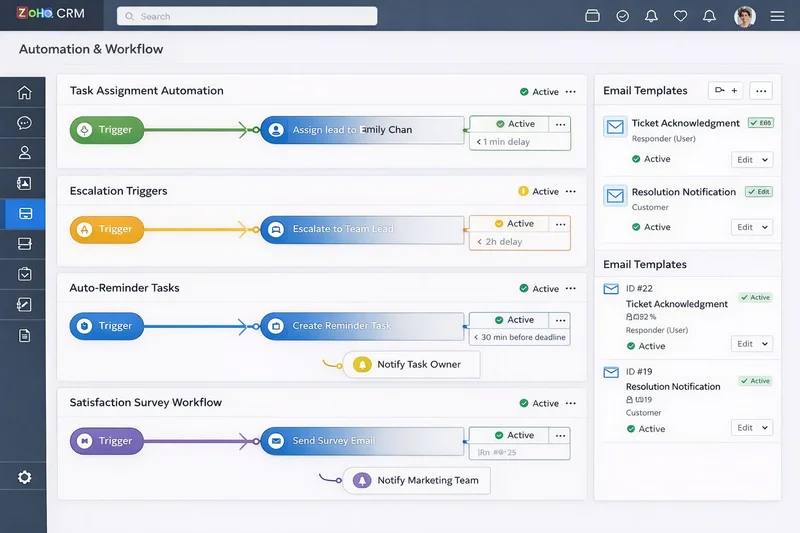
Task: Toggle yellow Active status of Escalation Triggers
Action: pos(538,191)
